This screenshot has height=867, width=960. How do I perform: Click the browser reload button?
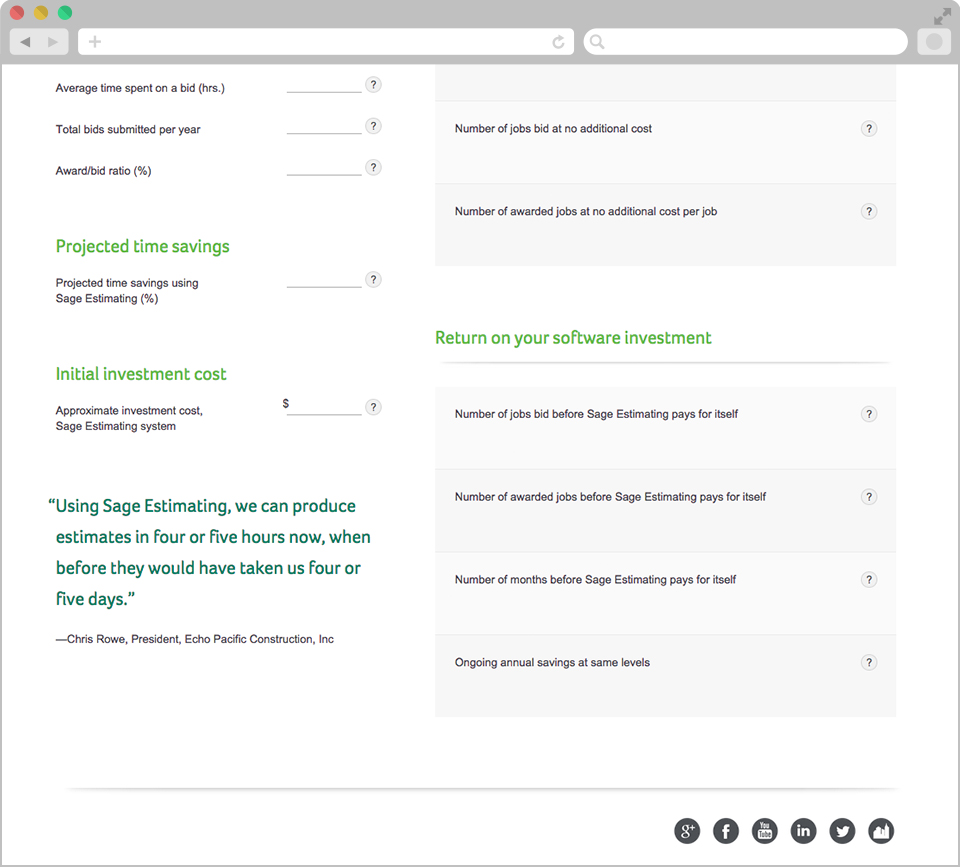[x=558, y=42]
